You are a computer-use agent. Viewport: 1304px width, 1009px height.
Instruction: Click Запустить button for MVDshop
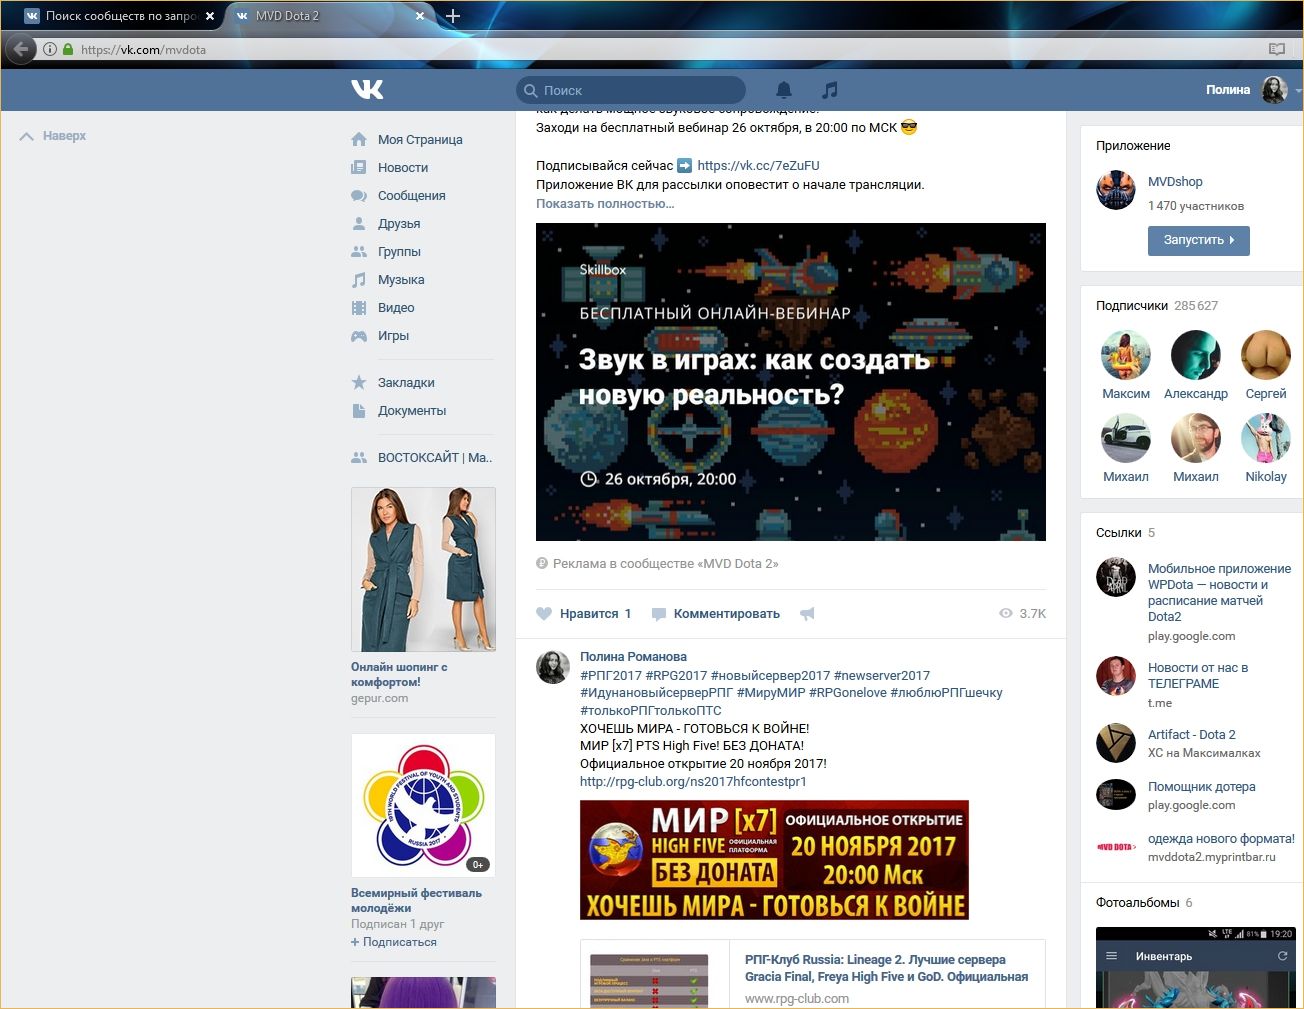[x=1198, y=240]
